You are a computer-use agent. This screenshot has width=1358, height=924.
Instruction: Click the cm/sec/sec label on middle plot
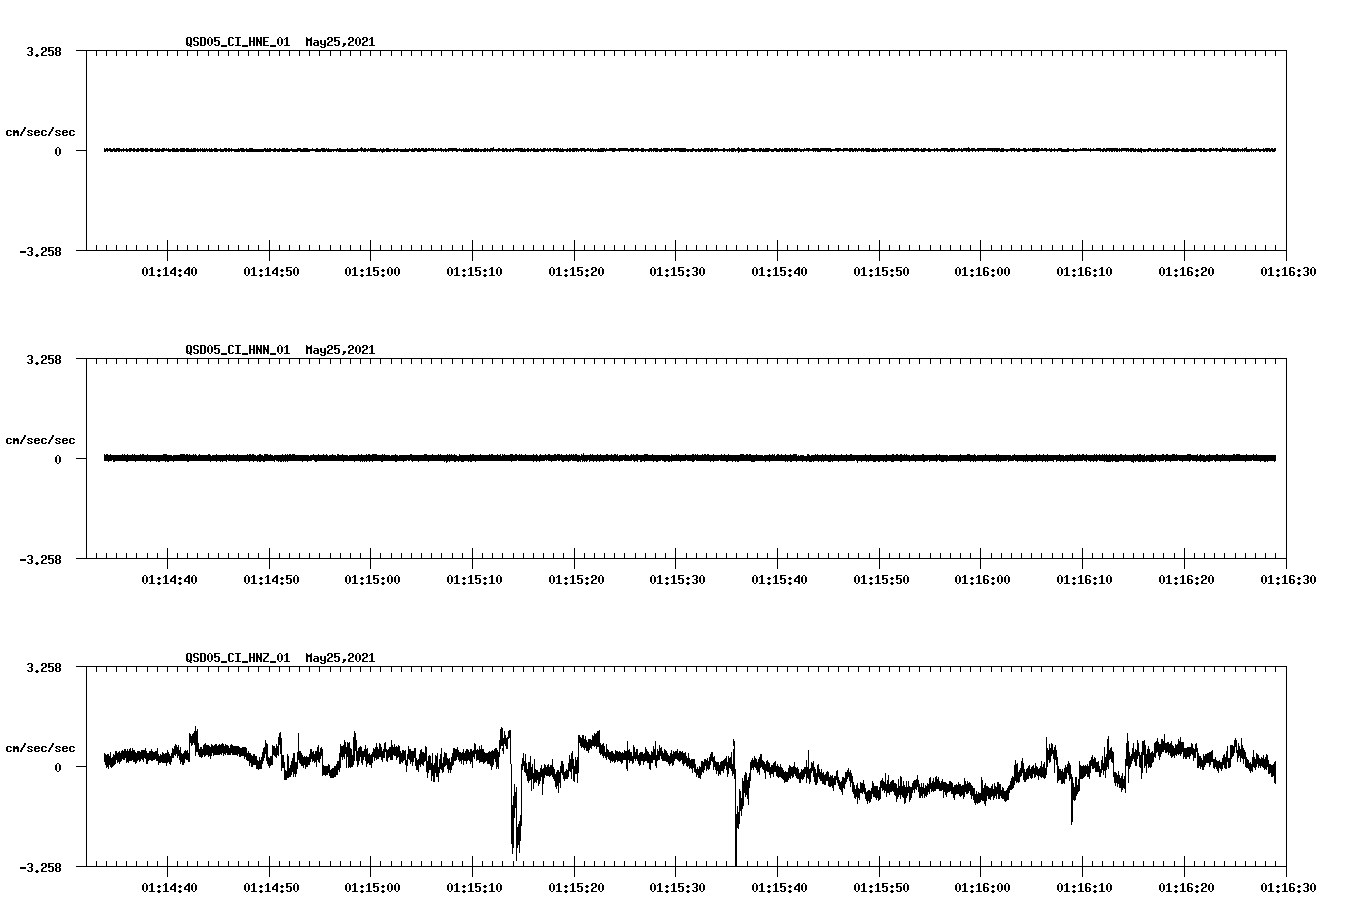click(x=40, y=439)
